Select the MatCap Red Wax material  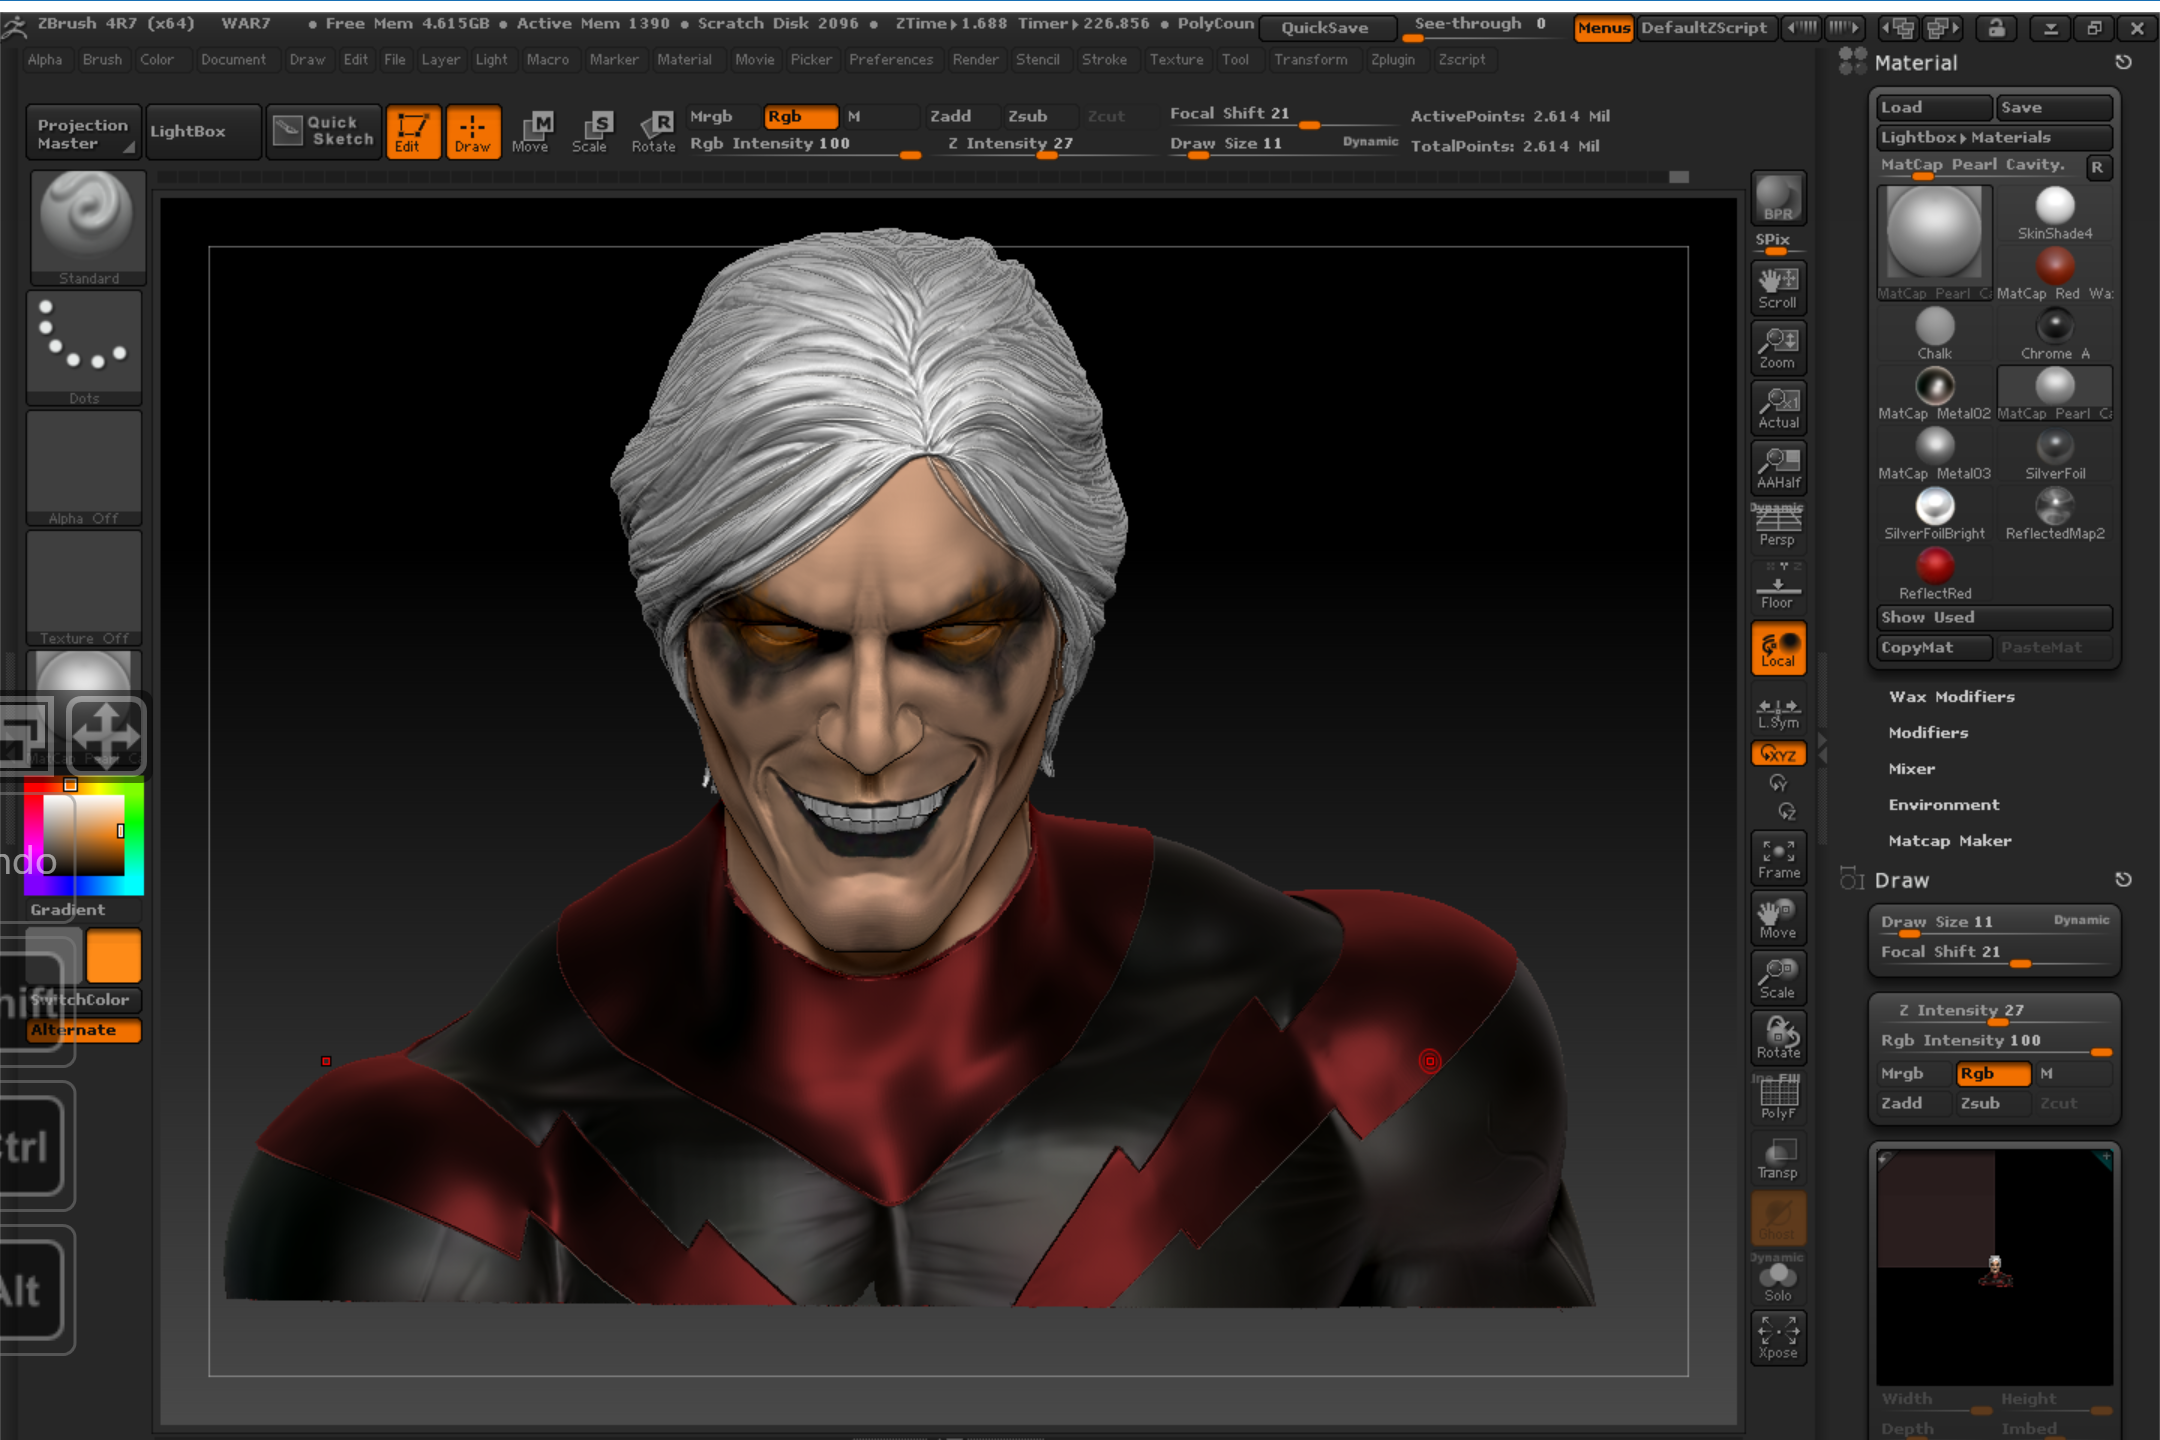(x=2055, y=274)
